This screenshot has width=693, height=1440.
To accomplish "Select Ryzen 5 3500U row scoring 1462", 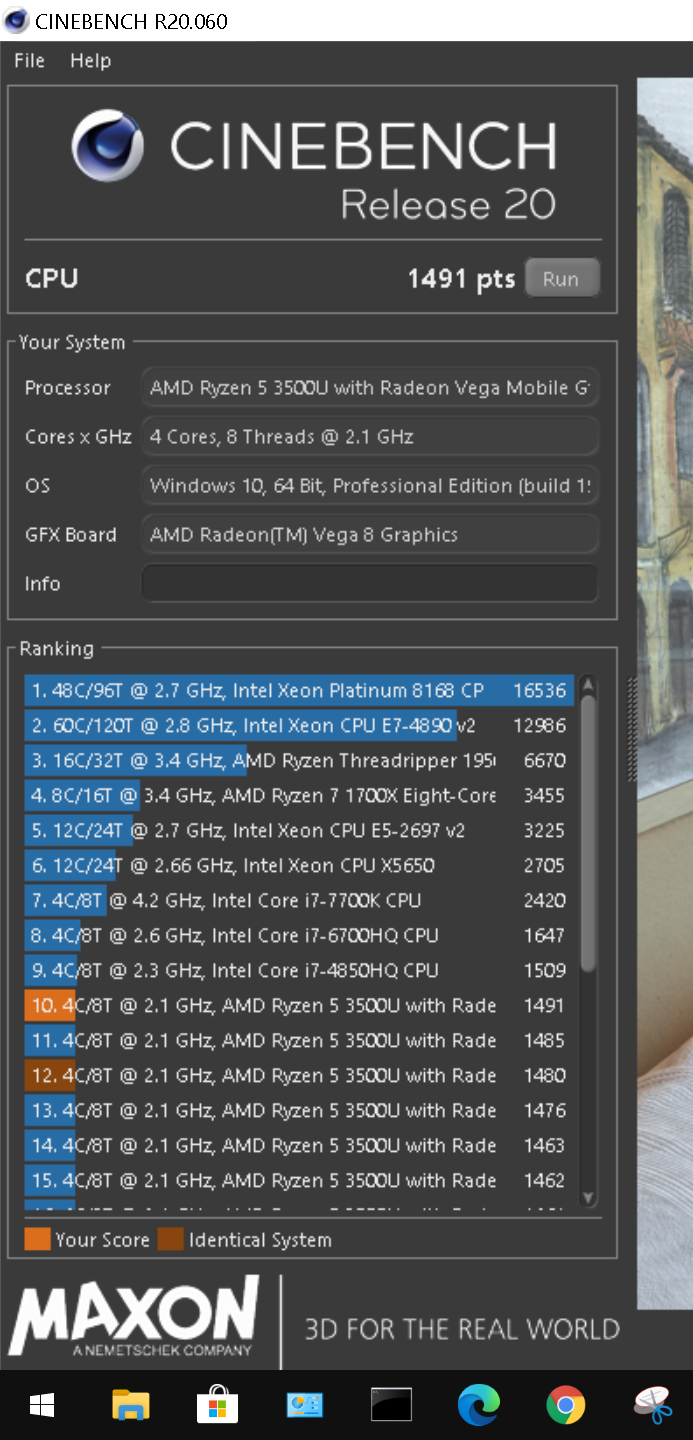I will [299, 1181].
